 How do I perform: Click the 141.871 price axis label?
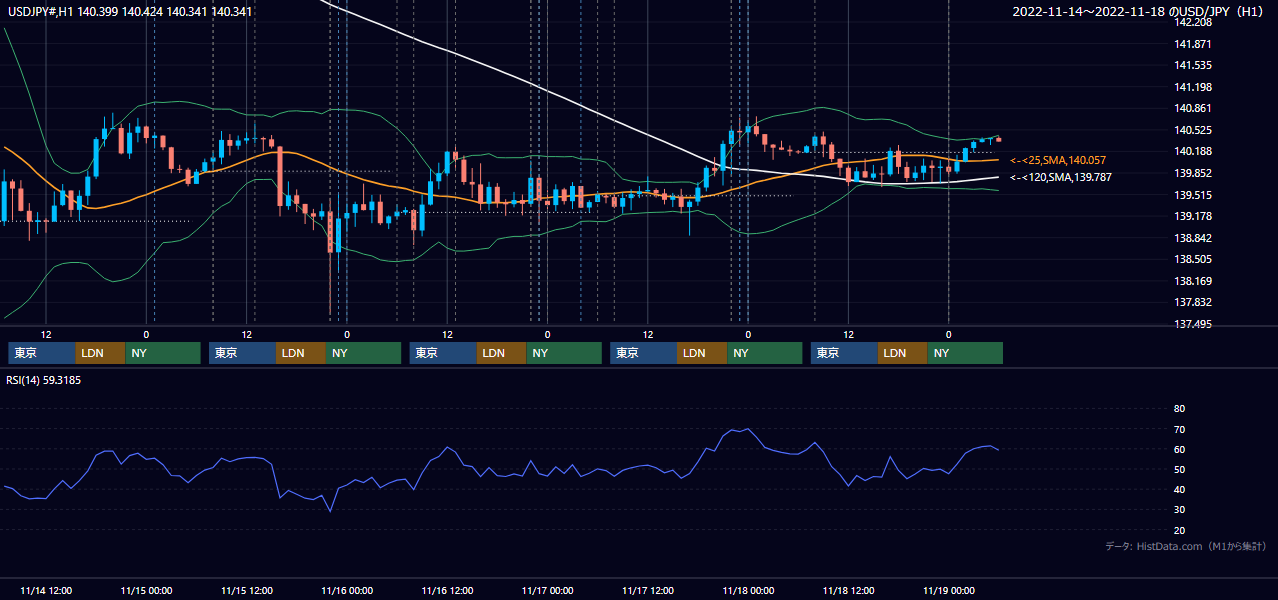(x=1193, y=44)
